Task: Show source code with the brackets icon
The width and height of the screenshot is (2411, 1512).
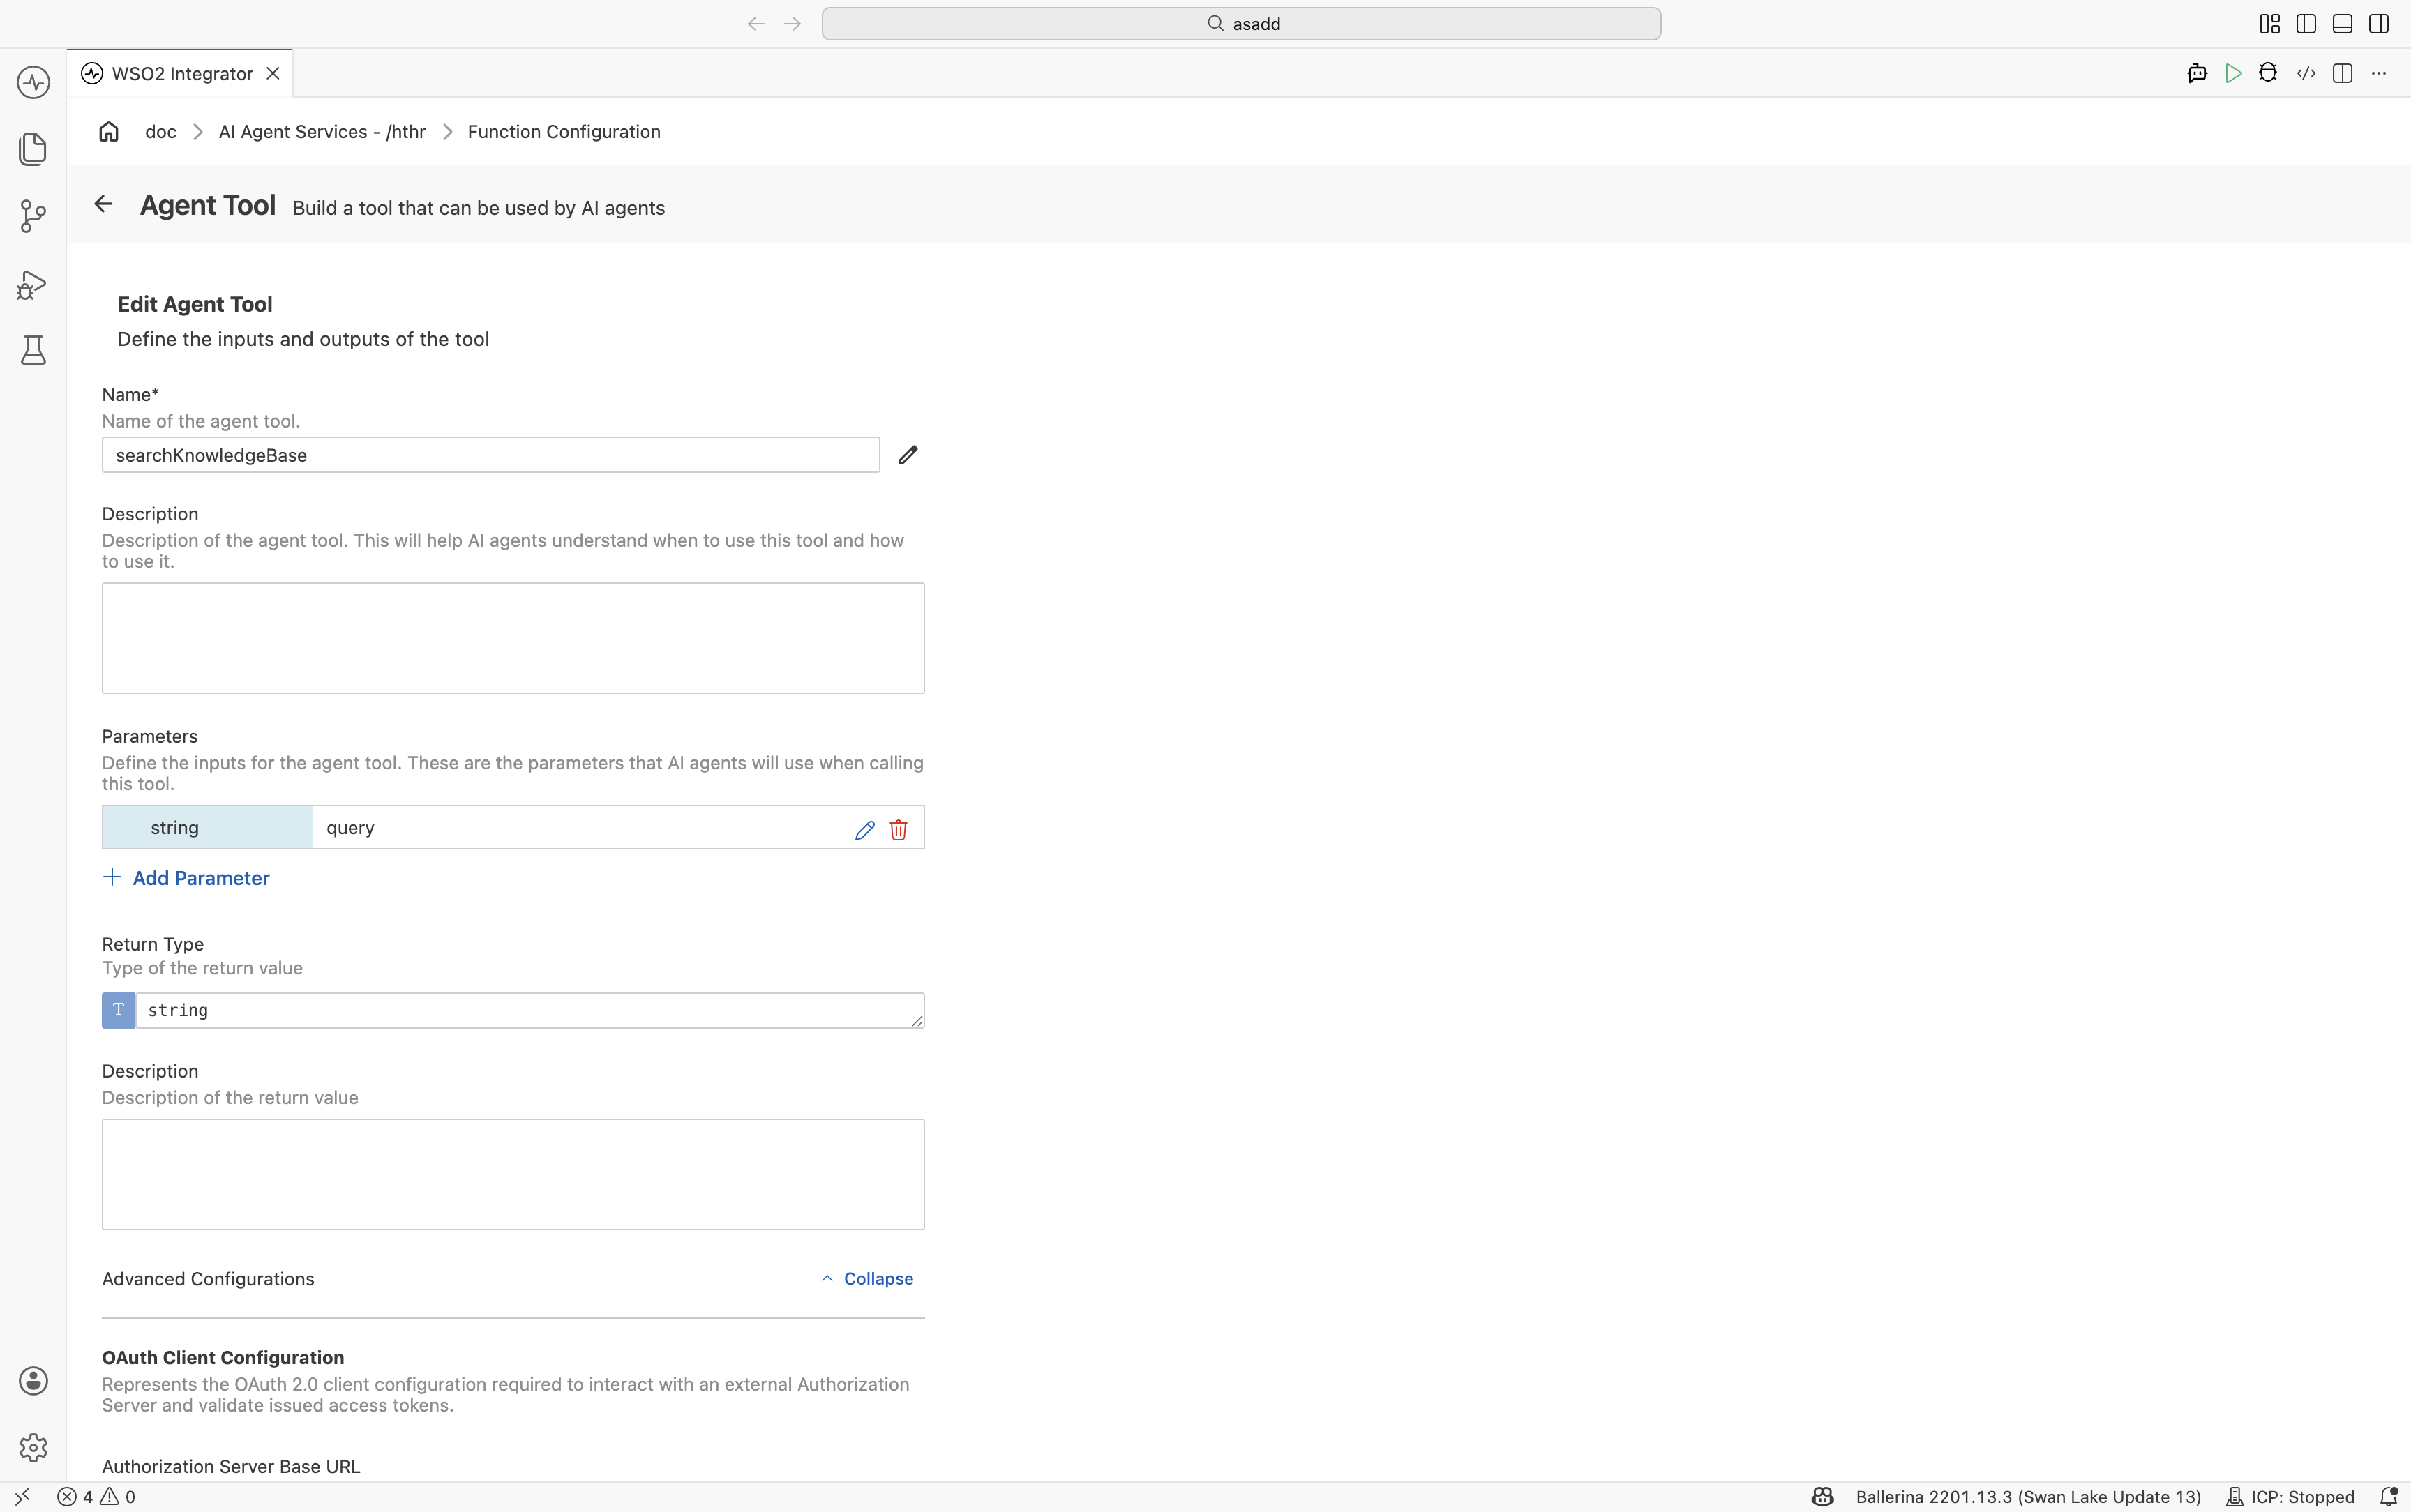Action: (x=2306, y=73)
